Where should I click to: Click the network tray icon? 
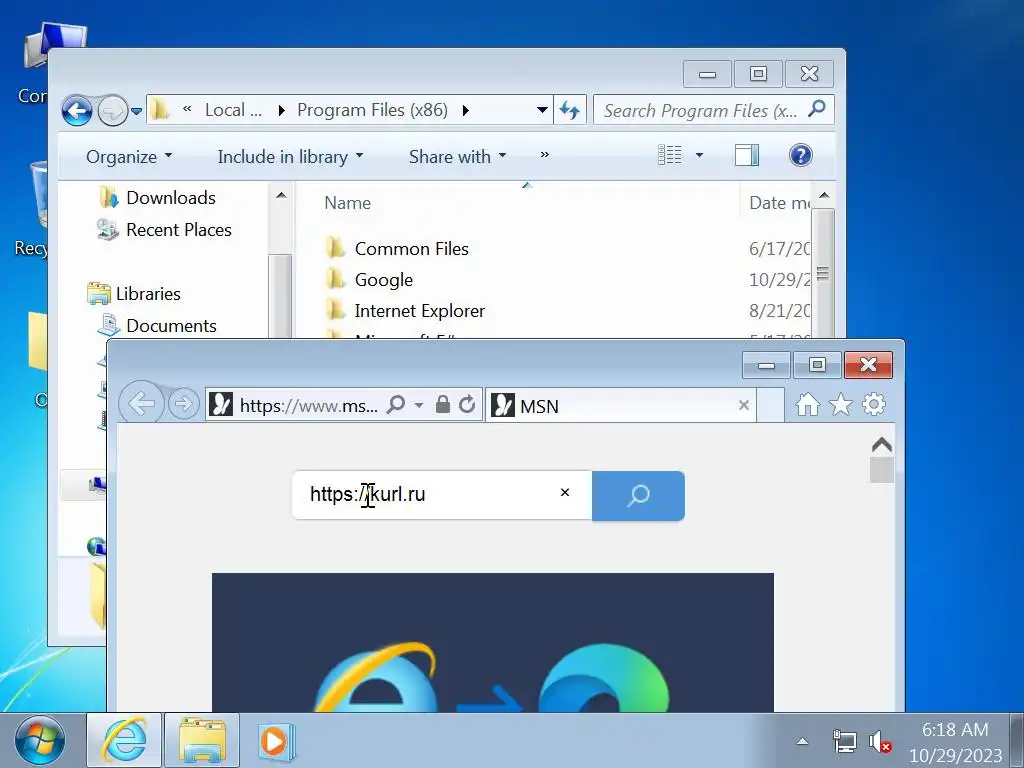point(844,742)
